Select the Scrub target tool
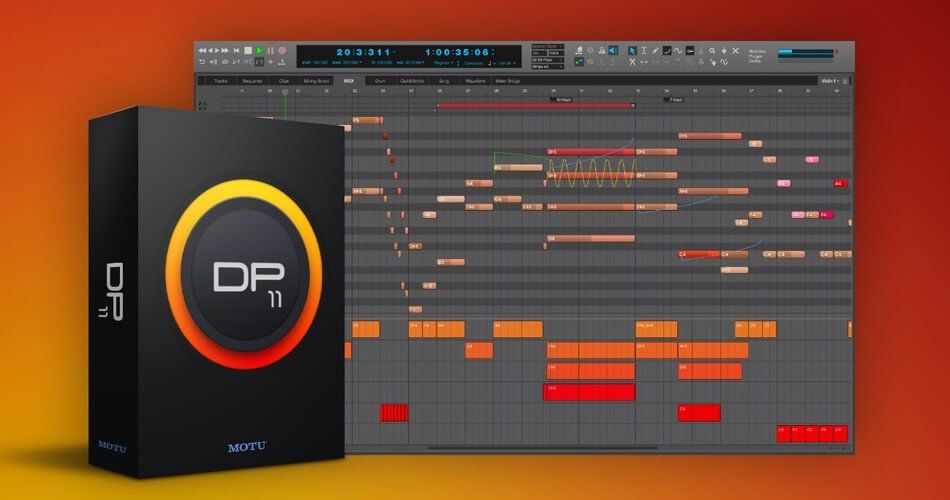This screenshot has width=950, height=500. (x=724, y=51)
